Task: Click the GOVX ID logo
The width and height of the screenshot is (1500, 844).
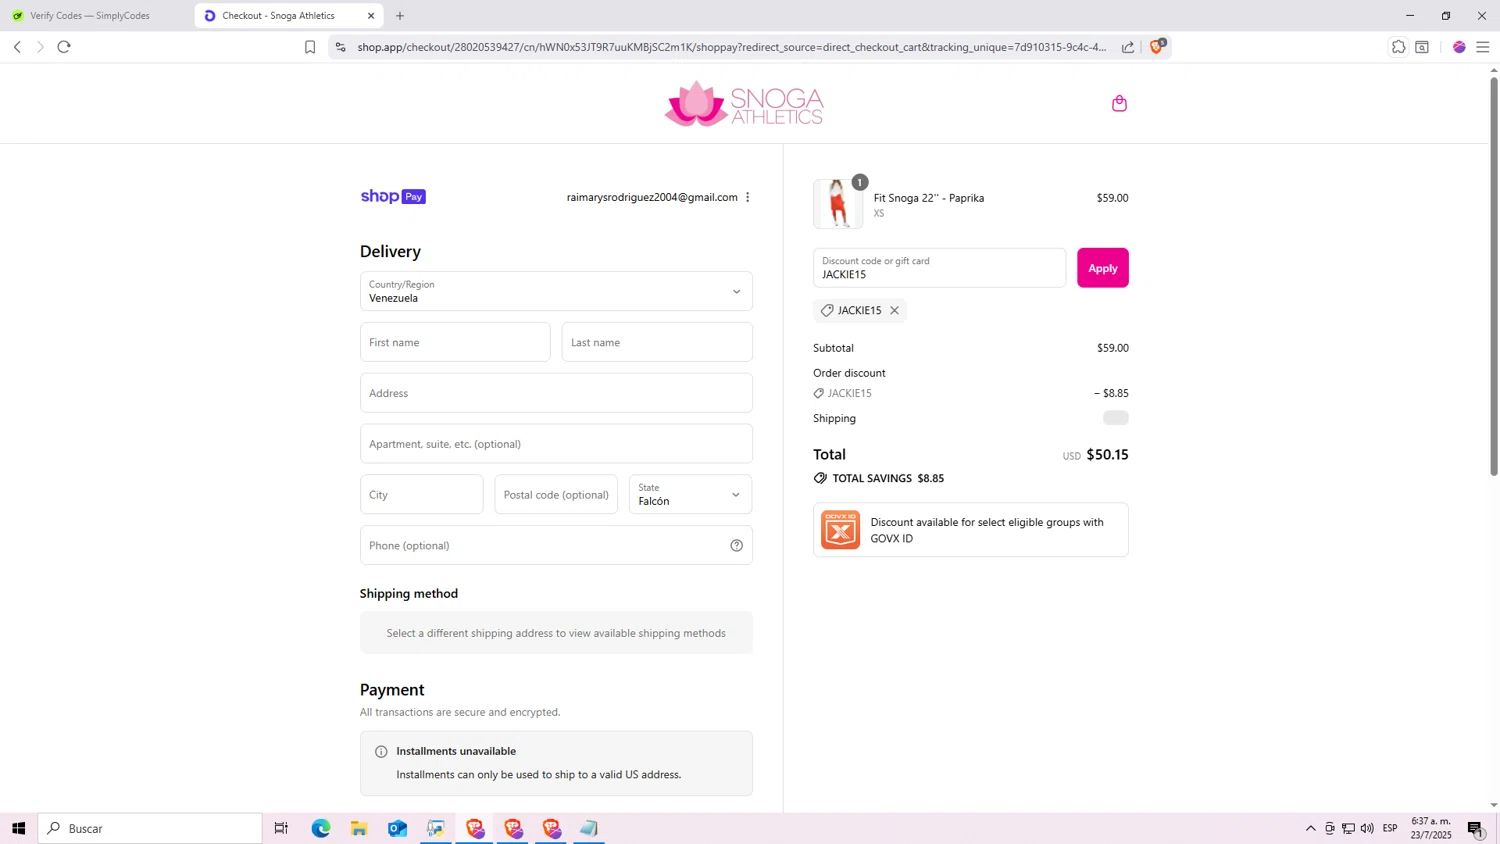Action: (x=840, y=530)
